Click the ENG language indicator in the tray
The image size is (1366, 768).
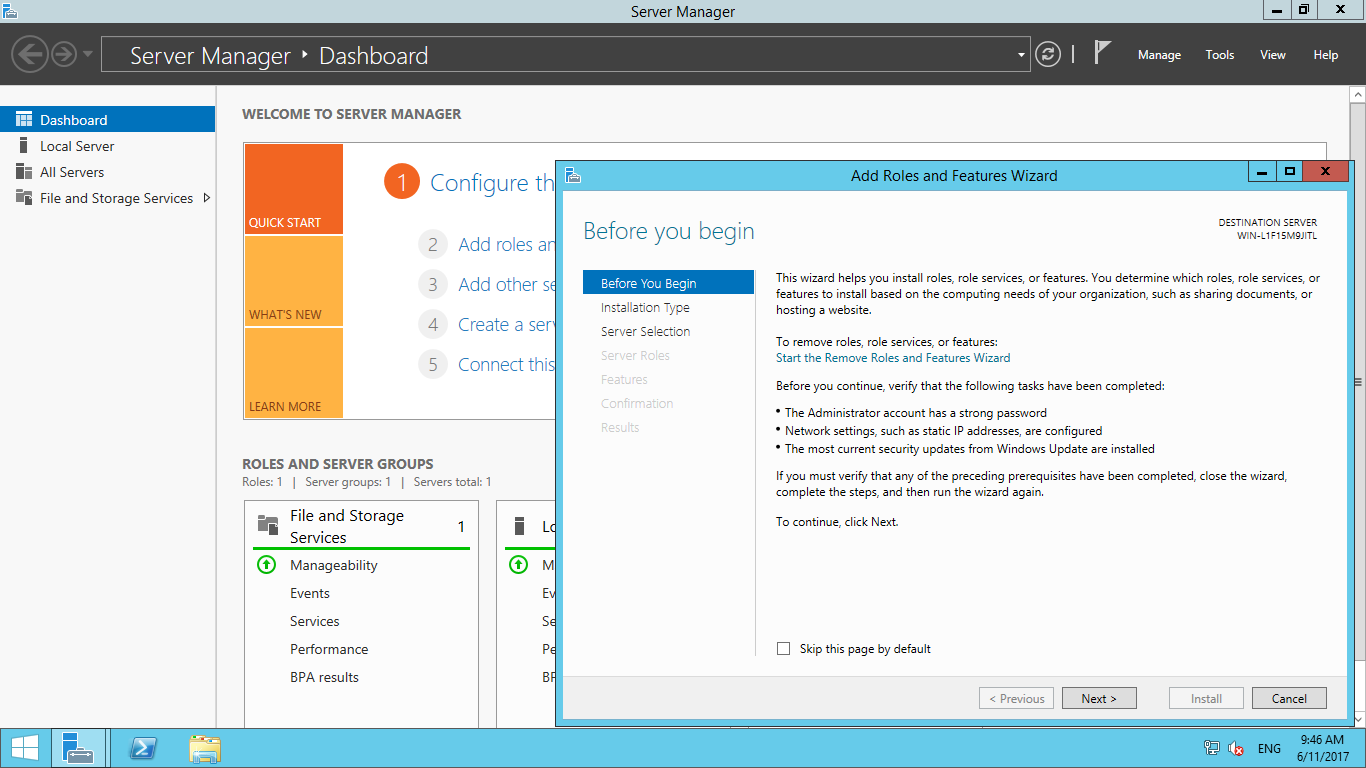pyautogui.click(x=1269, y=748)
